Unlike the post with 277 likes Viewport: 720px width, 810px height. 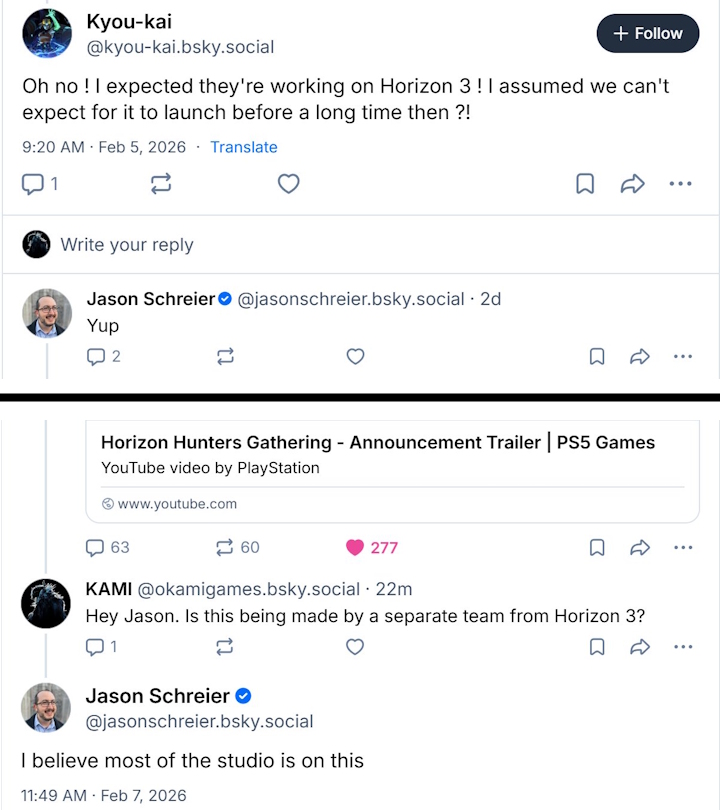(355, 547)
